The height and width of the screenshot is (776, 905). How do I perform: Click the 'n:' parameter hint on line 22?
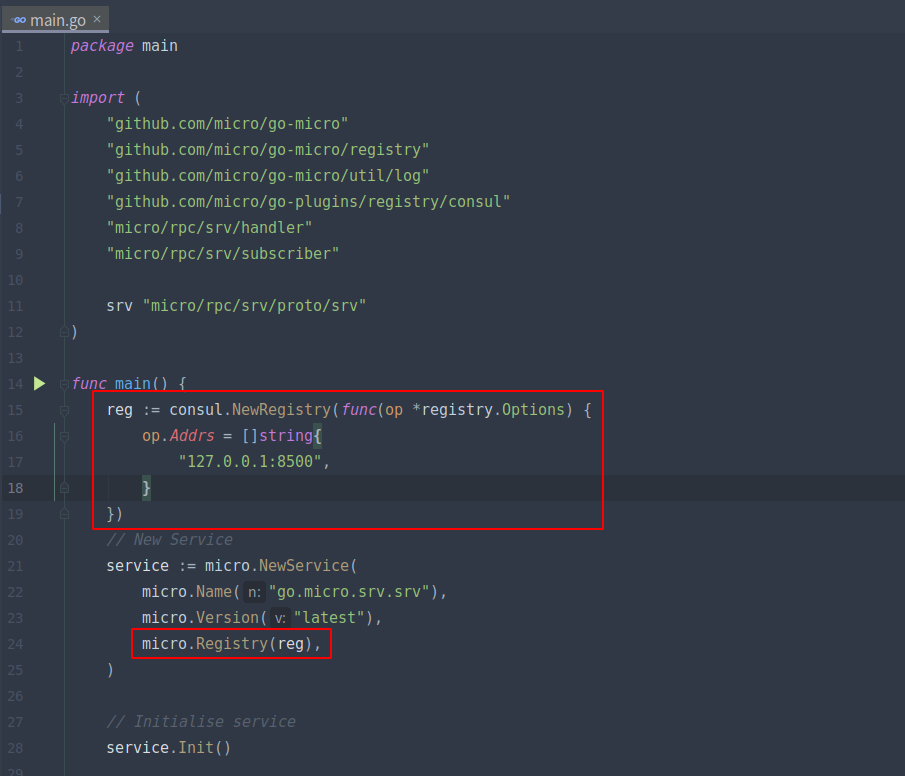point(254,592)
